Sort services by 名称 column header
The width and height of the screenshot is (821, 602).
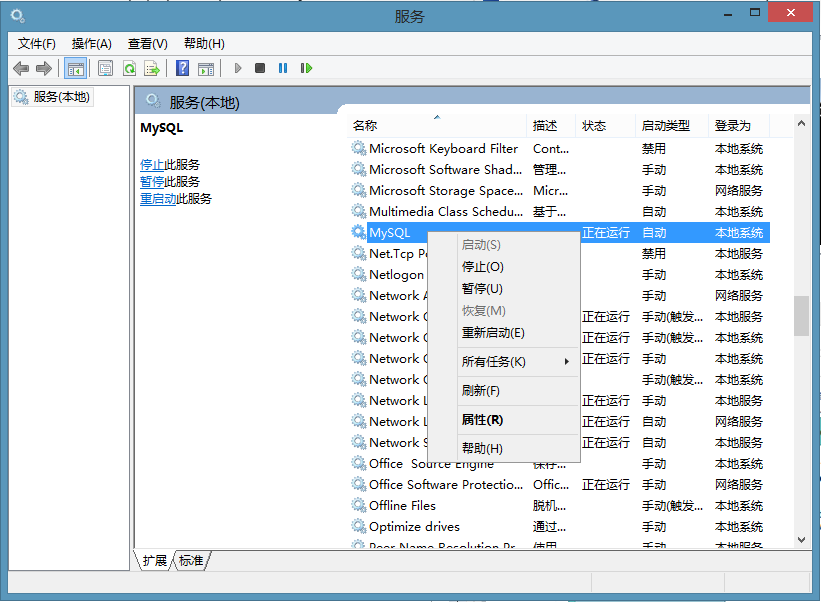pos(437,125)
